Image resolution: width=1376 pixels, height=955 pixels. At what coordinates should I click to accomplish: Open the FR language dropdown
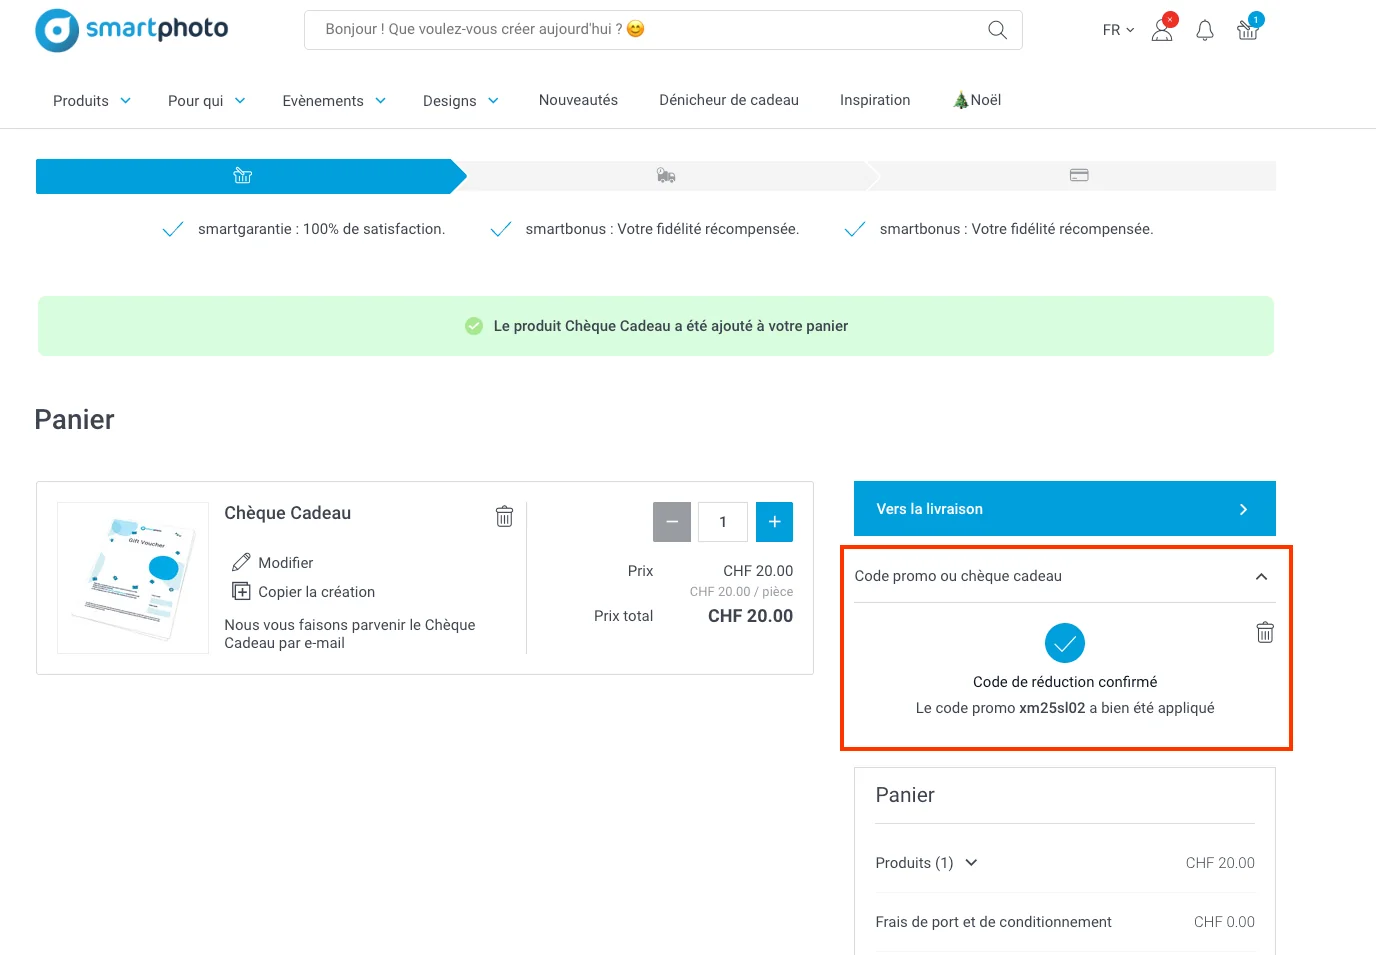[1116, 30]
